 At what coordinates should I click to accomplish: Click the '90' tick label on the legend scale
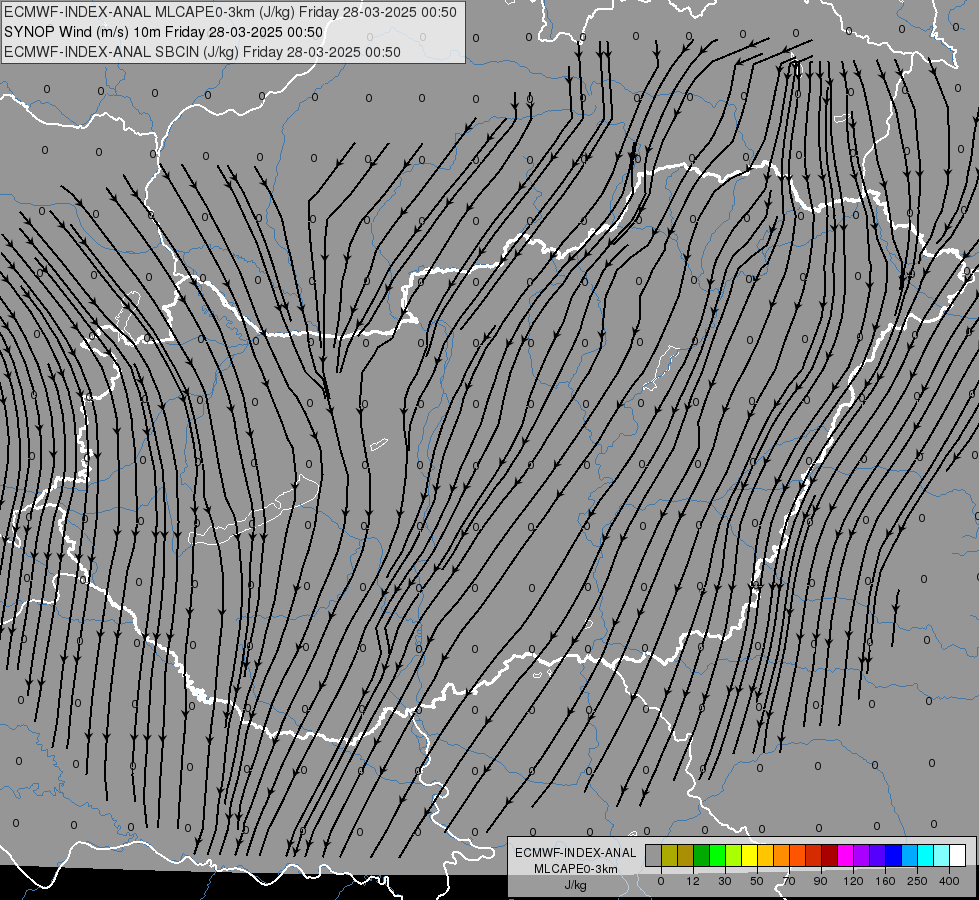pyautogui.click(x=820, y=881)
